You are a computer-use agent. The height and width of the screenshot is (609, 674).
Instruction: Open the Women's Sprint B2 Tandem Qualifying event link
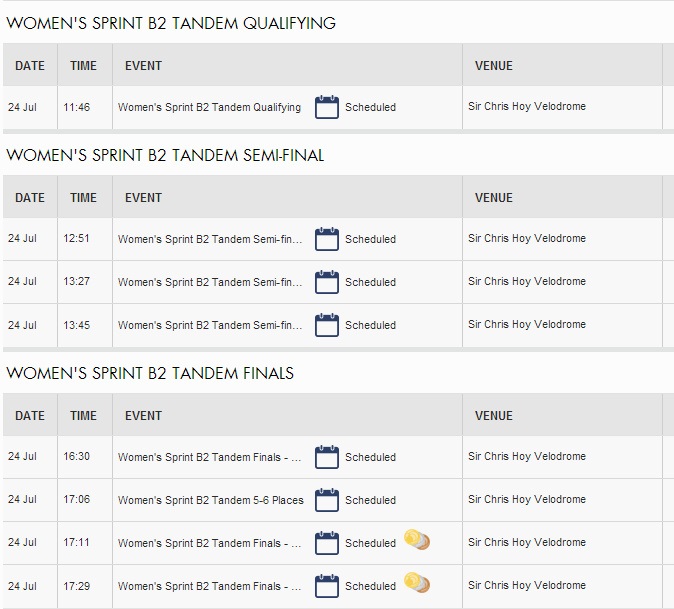click(x=209, y=107)
